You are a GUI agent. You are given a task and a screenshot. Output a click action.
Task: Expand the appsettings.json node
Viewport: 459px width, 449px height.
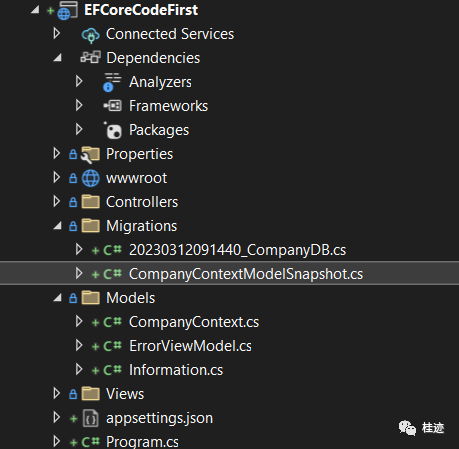pyautogui.click(x=57, y=417)
